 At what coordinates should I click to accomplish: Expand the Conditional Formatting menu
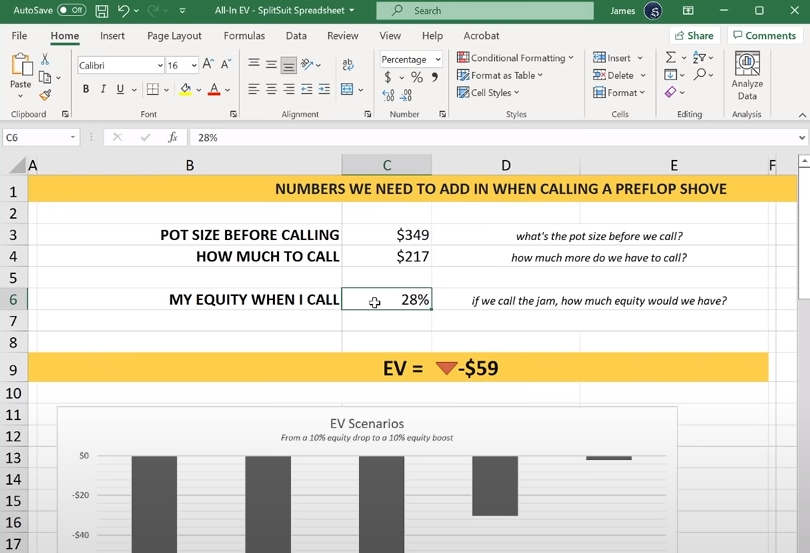click(516, 58)
